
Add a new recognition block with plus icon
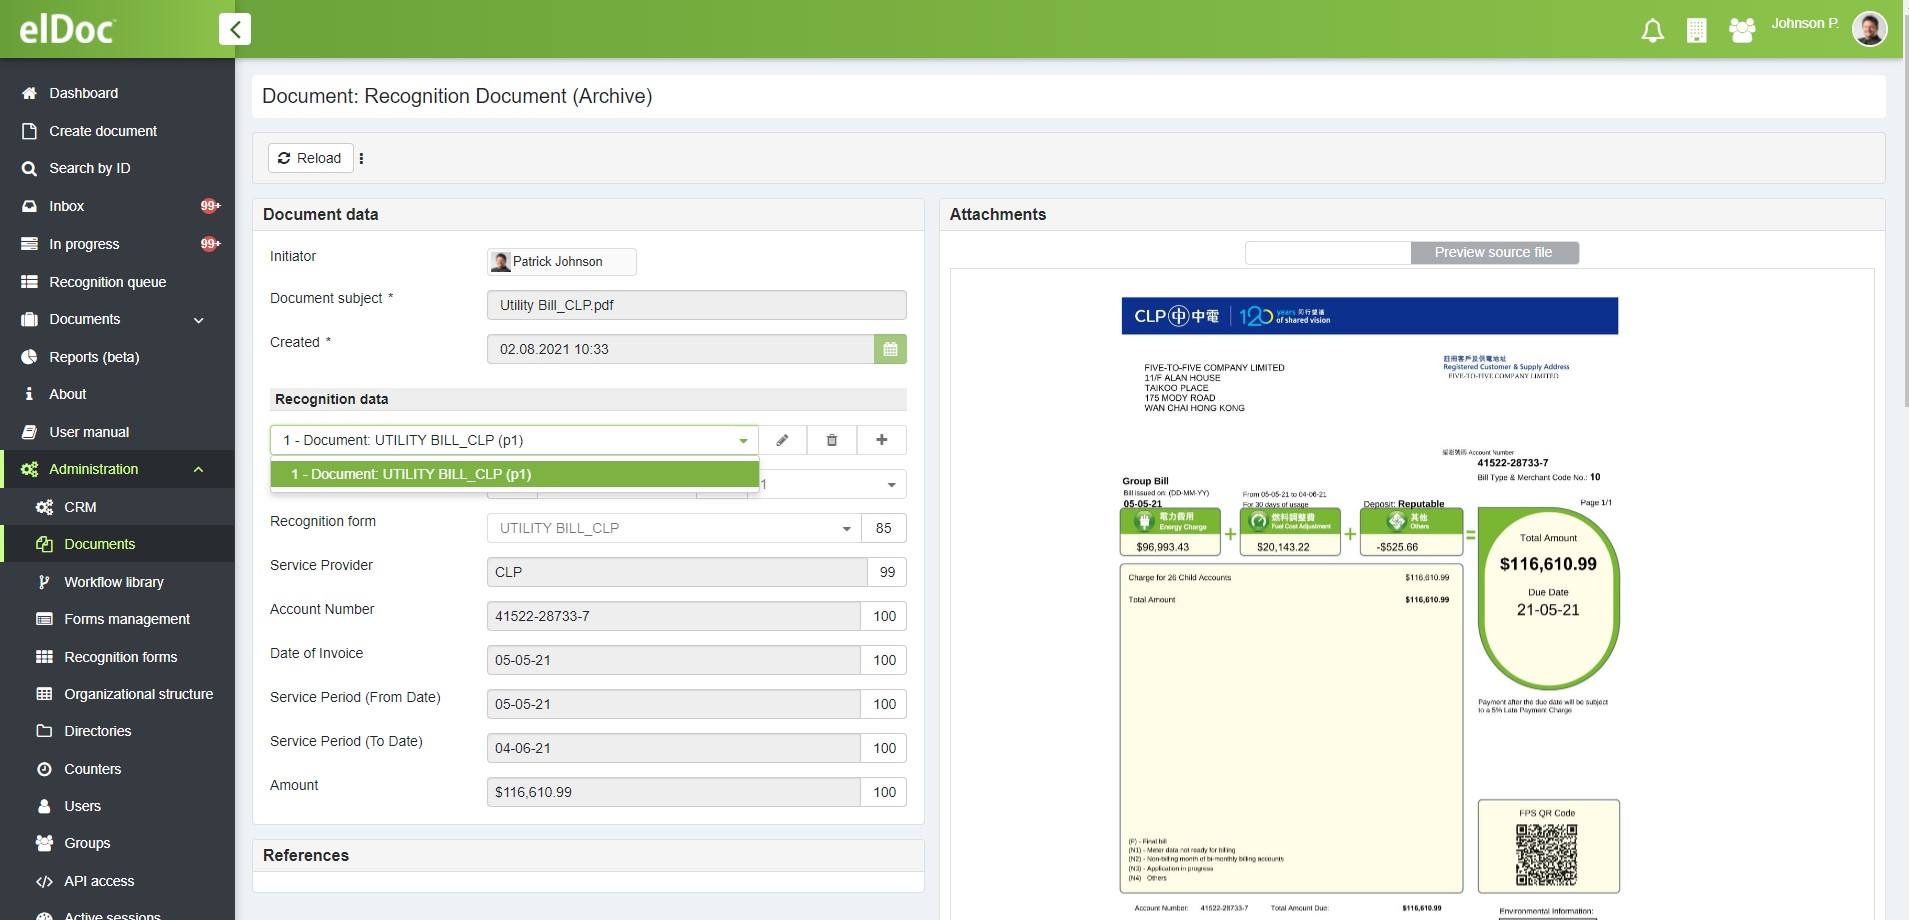point(880,440)
